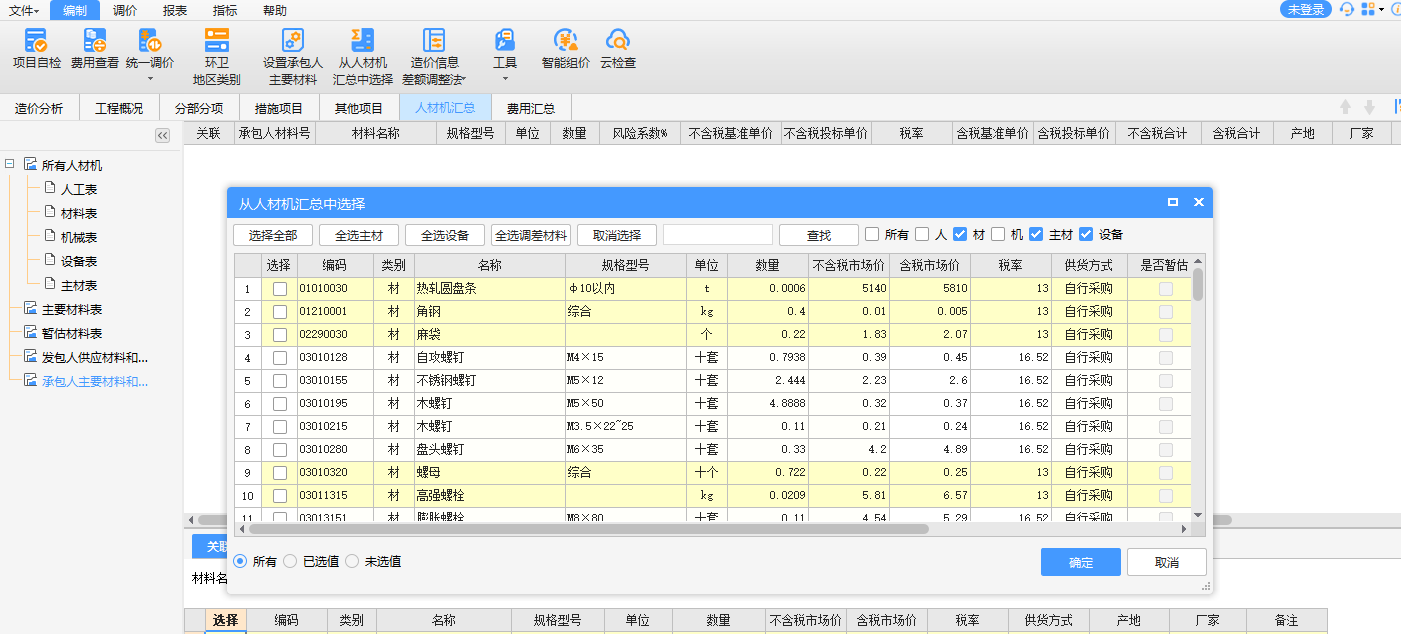Collapse the left tree panel with the double-arrow

[x=162, y=135]
